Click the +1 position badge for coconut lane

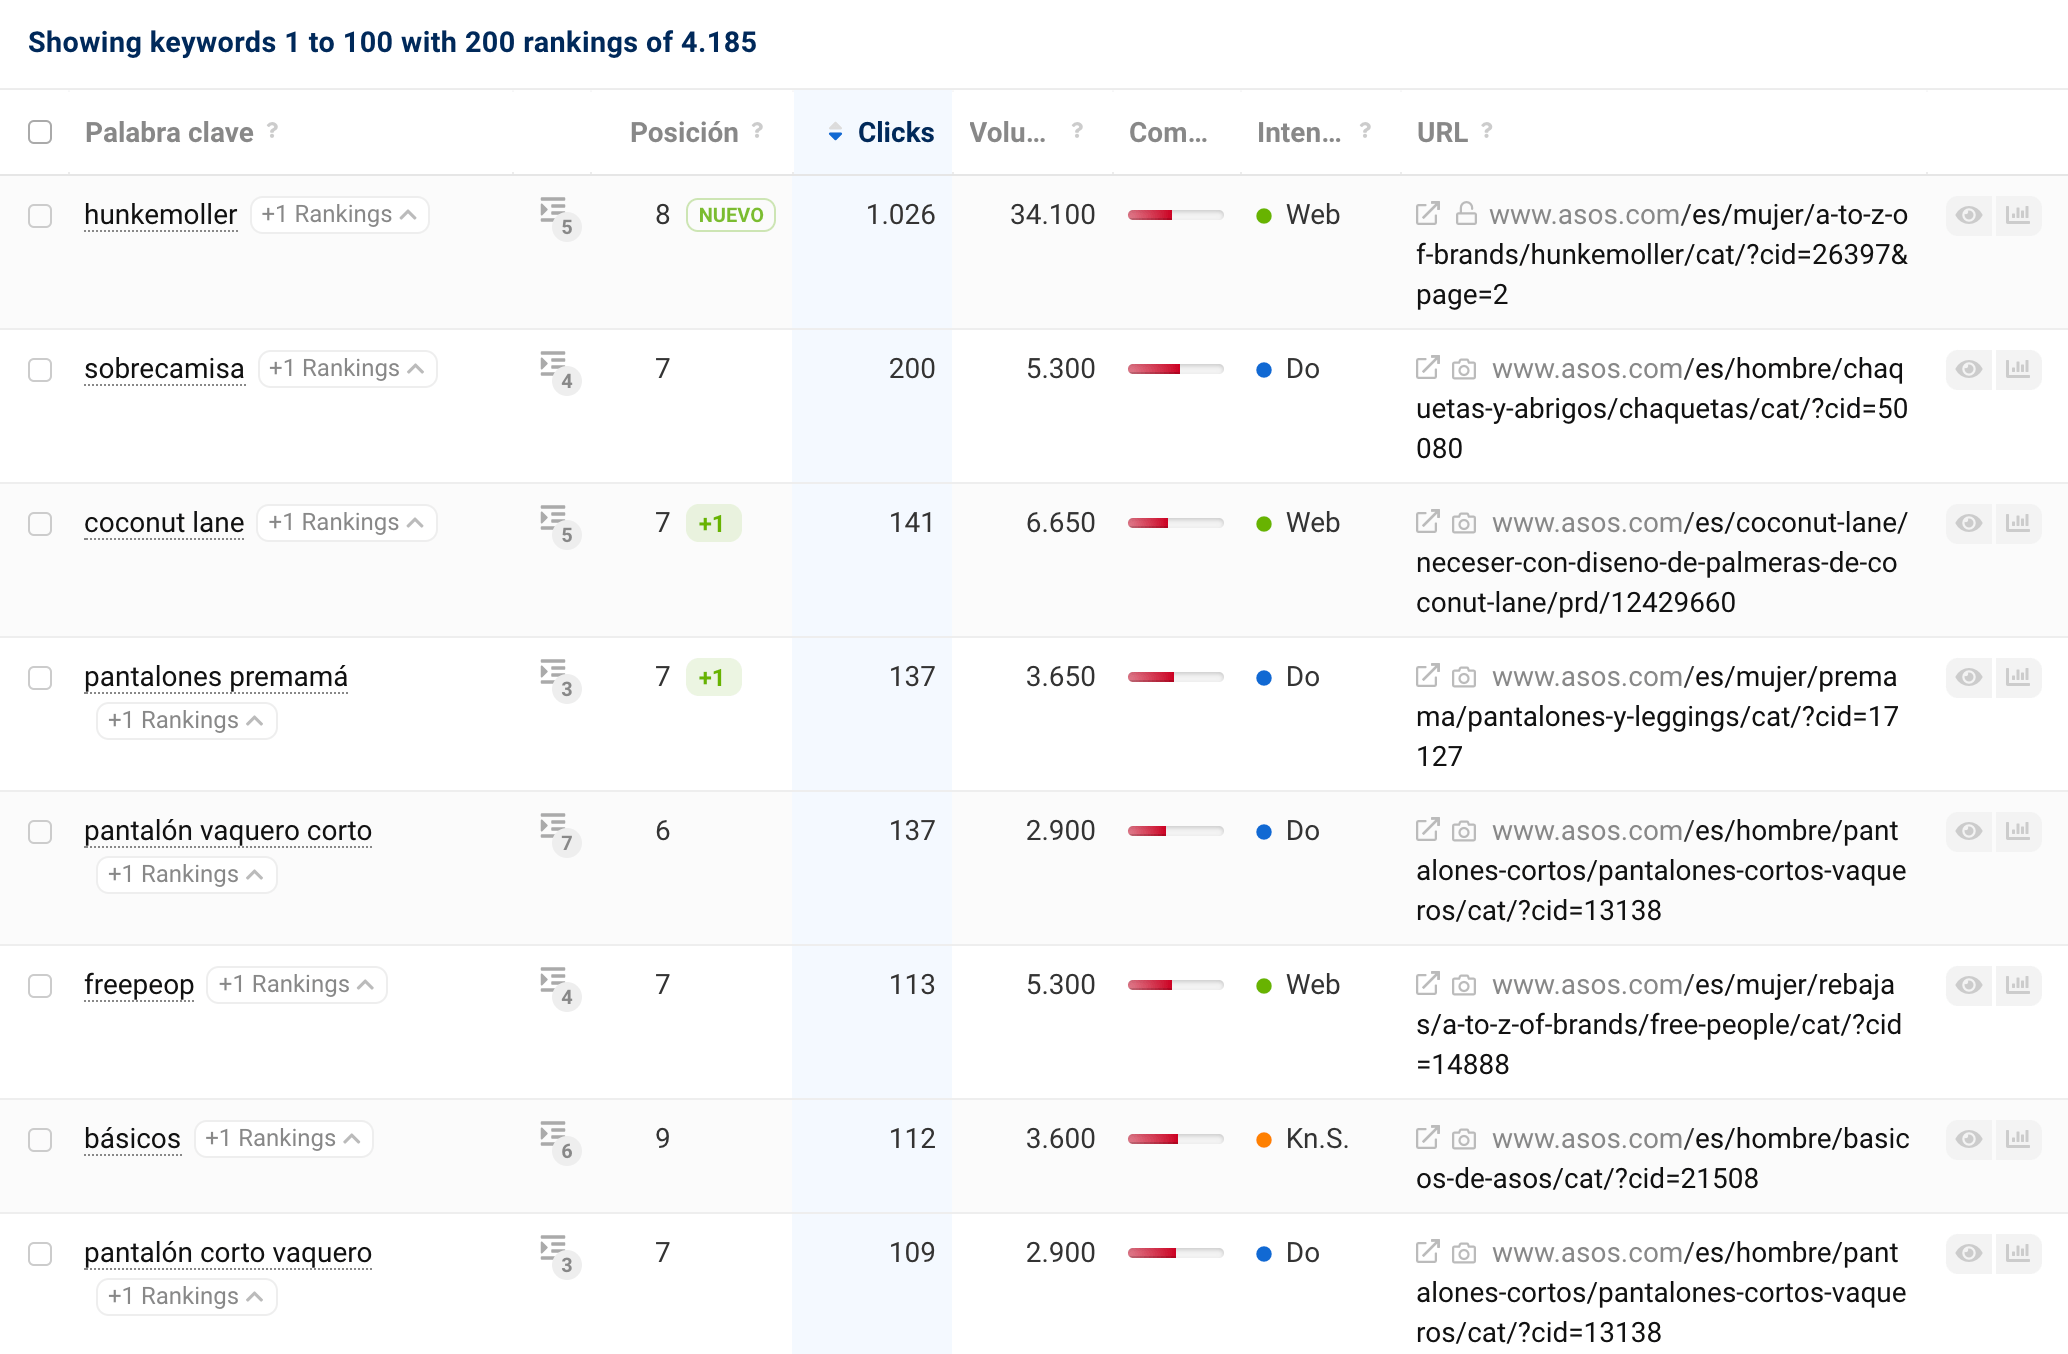pos(713,523)
